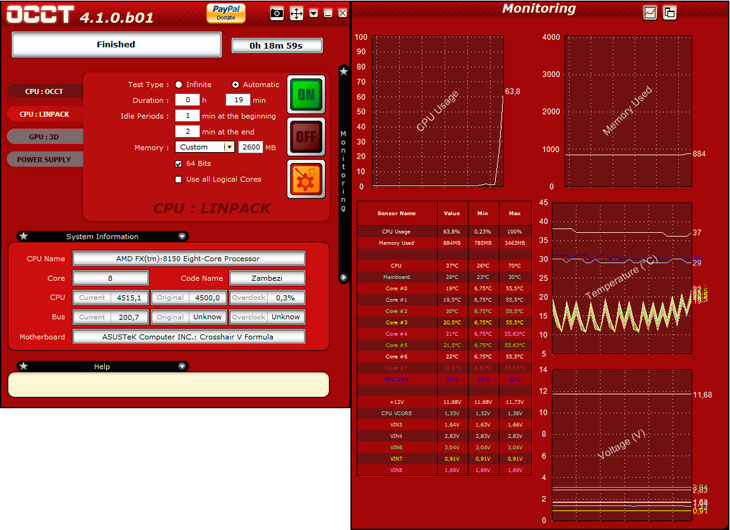This screenshot has height=530, width=730.
Task: Collapse the Help section arrow
Action: coord(182,366)
